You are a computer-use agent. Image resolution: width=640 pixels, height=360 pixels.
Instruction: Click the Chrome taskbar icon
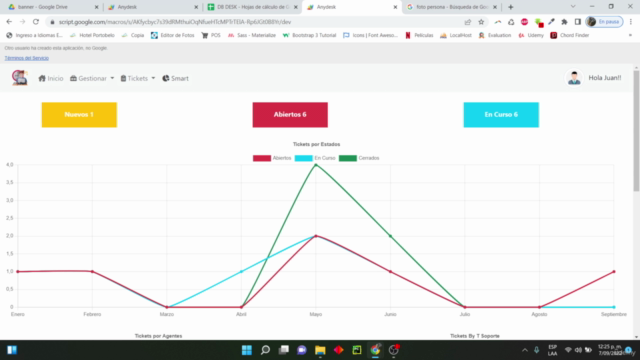(x=375, y=350)
